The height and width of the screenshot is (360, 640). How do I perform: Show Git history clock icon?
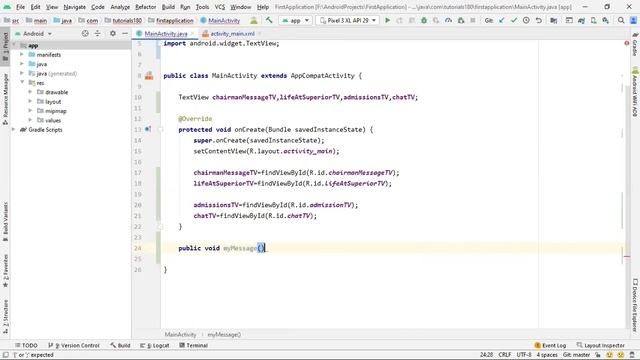point(526,20)
